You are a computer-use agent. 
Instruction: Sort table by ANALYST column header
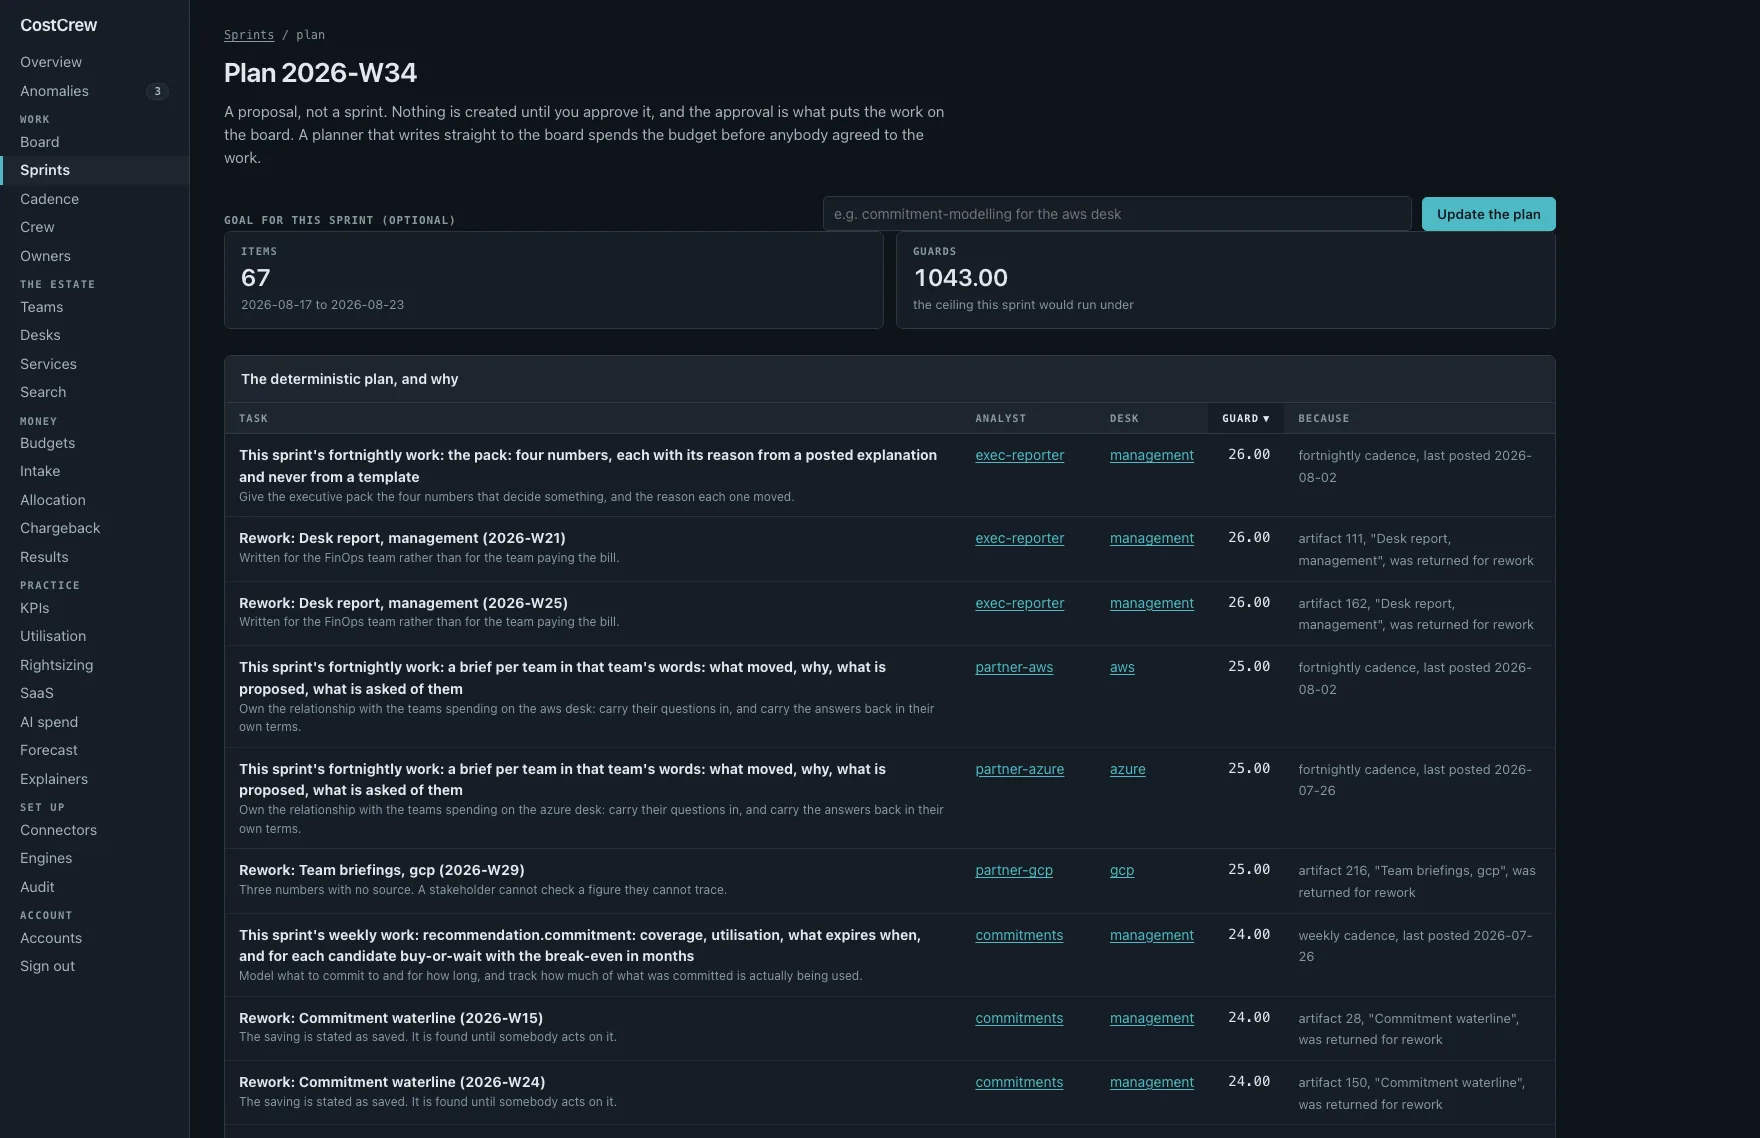[x=1000, y=418]
